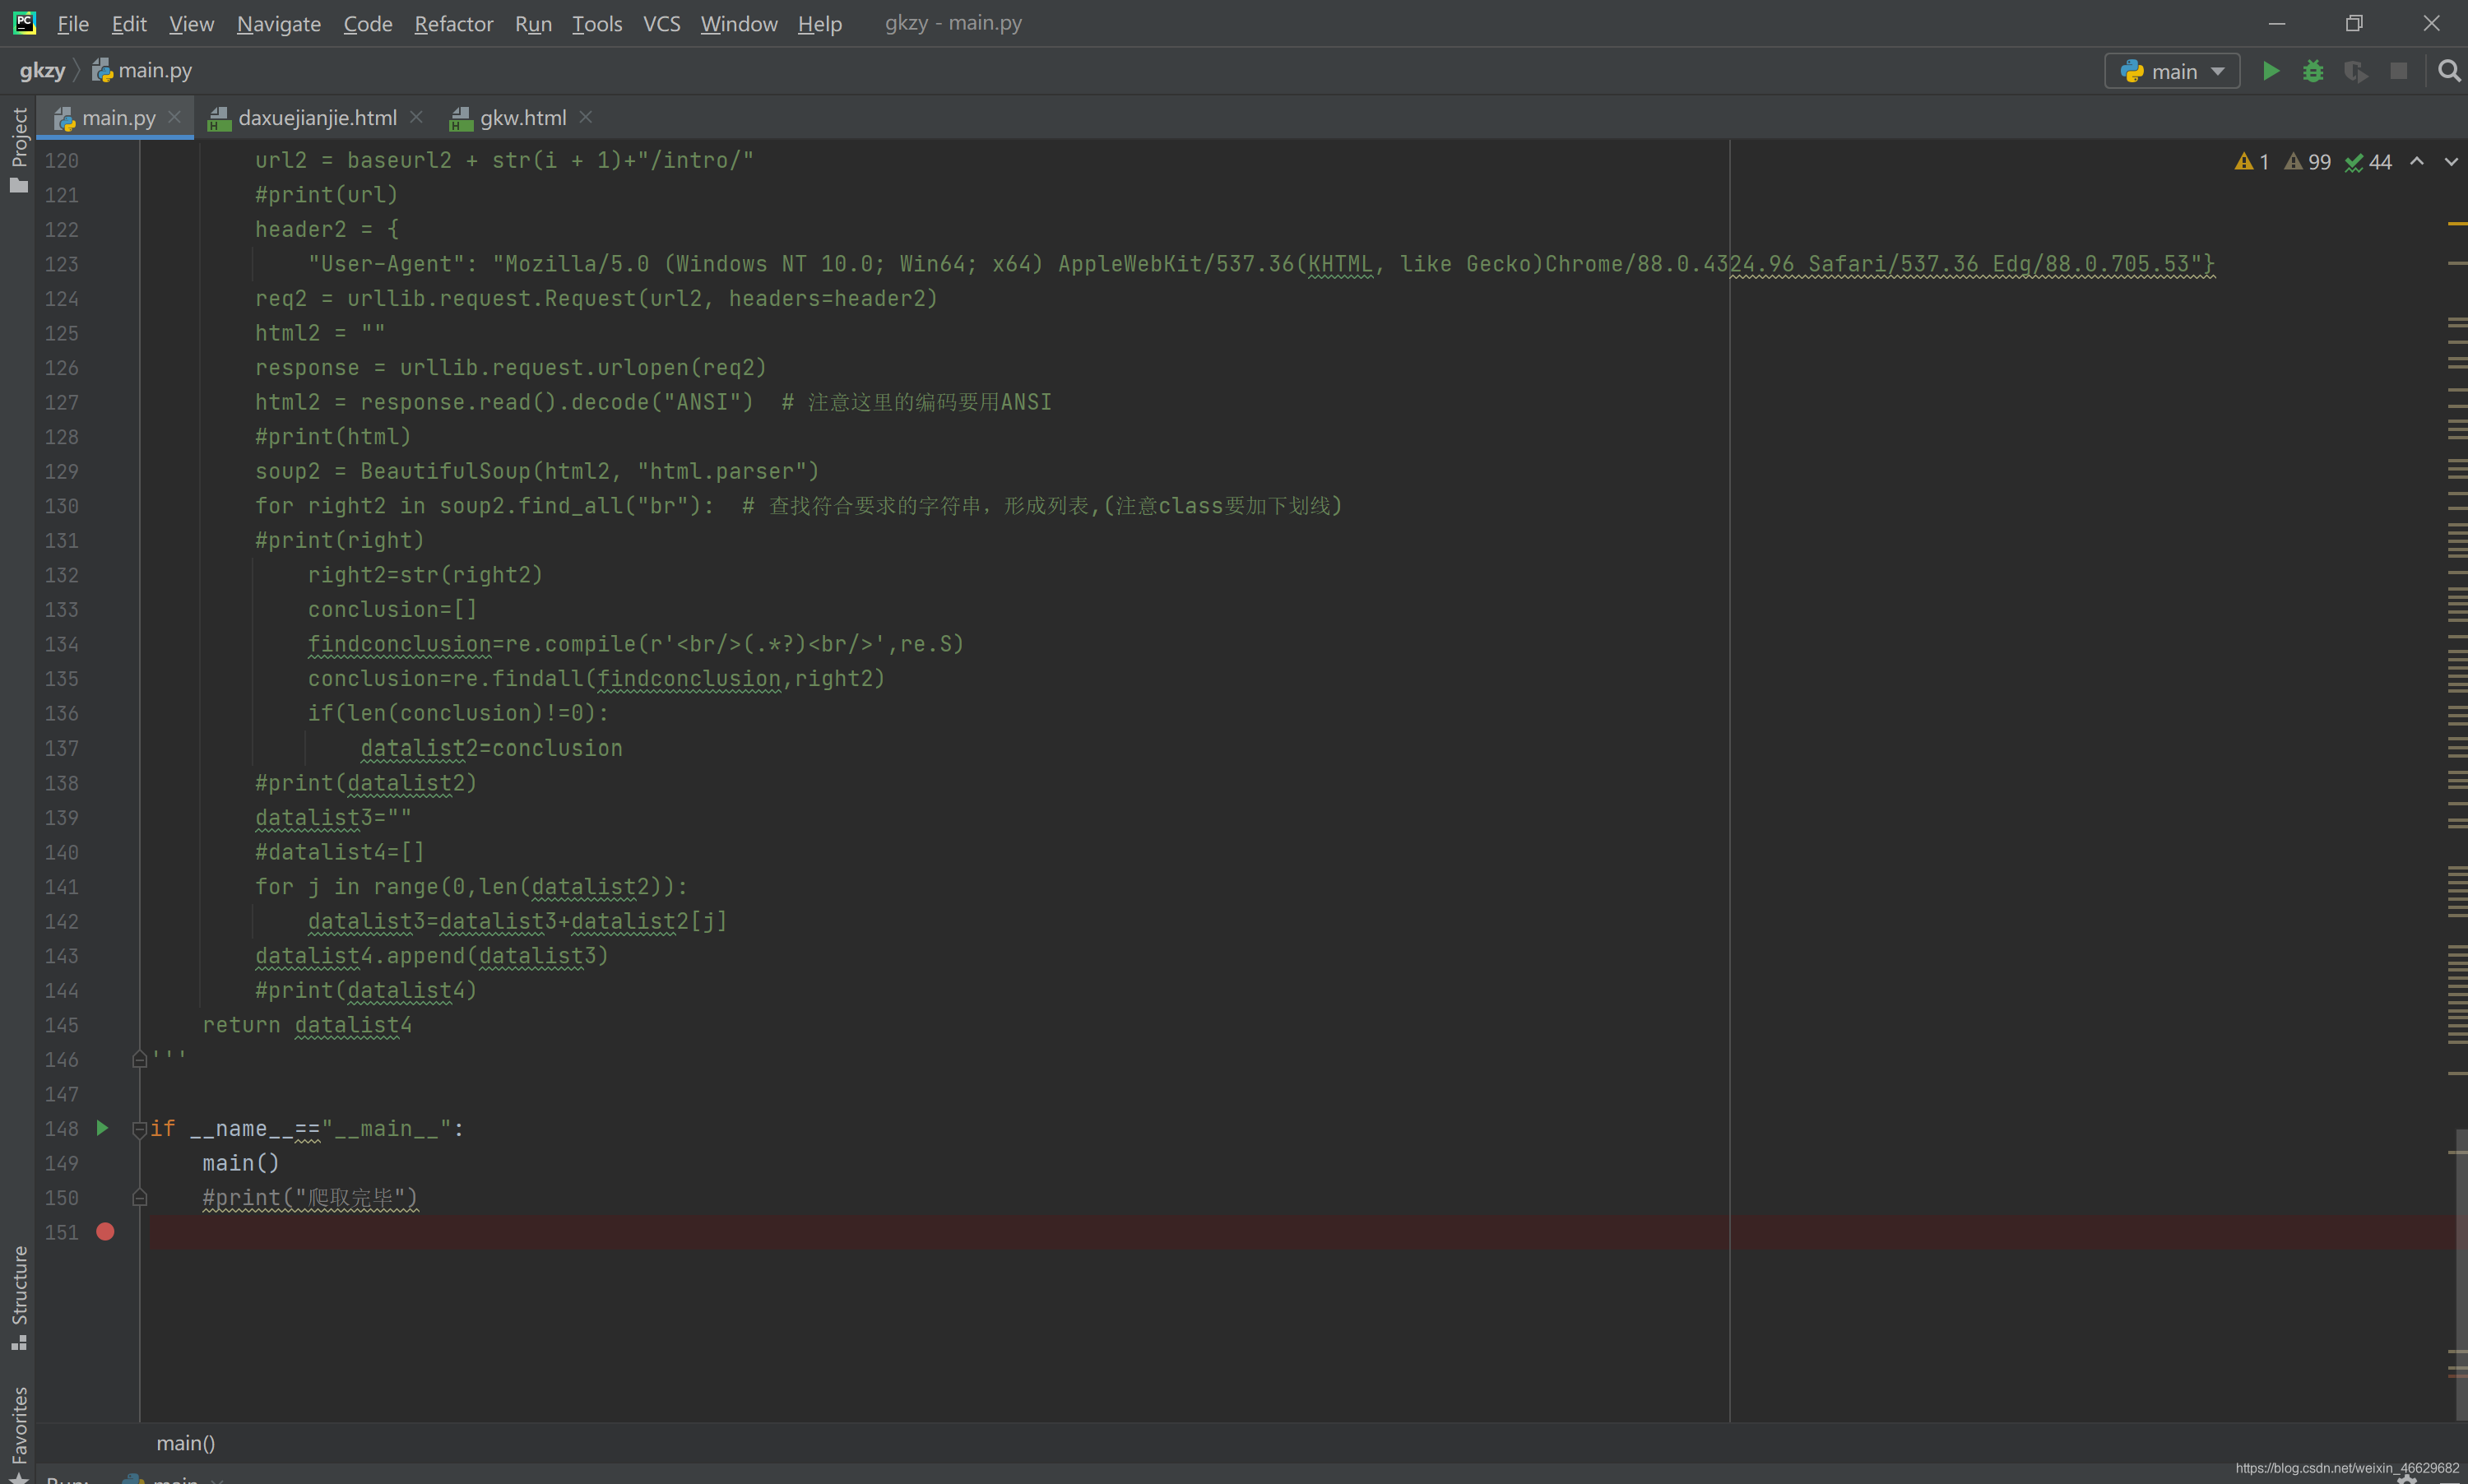Collapse the fold marker at line 146
Viewport: 2468px width, 1484px height.
click(139, 1060)
